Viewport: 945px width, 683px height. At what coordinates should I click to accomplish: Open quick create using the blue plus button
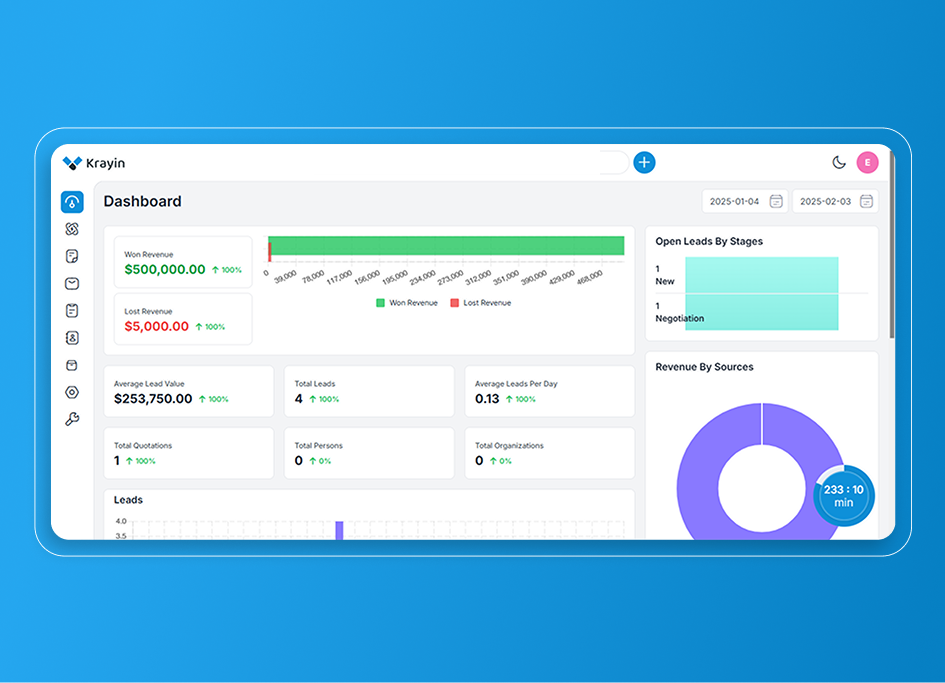tap(644, 162)
